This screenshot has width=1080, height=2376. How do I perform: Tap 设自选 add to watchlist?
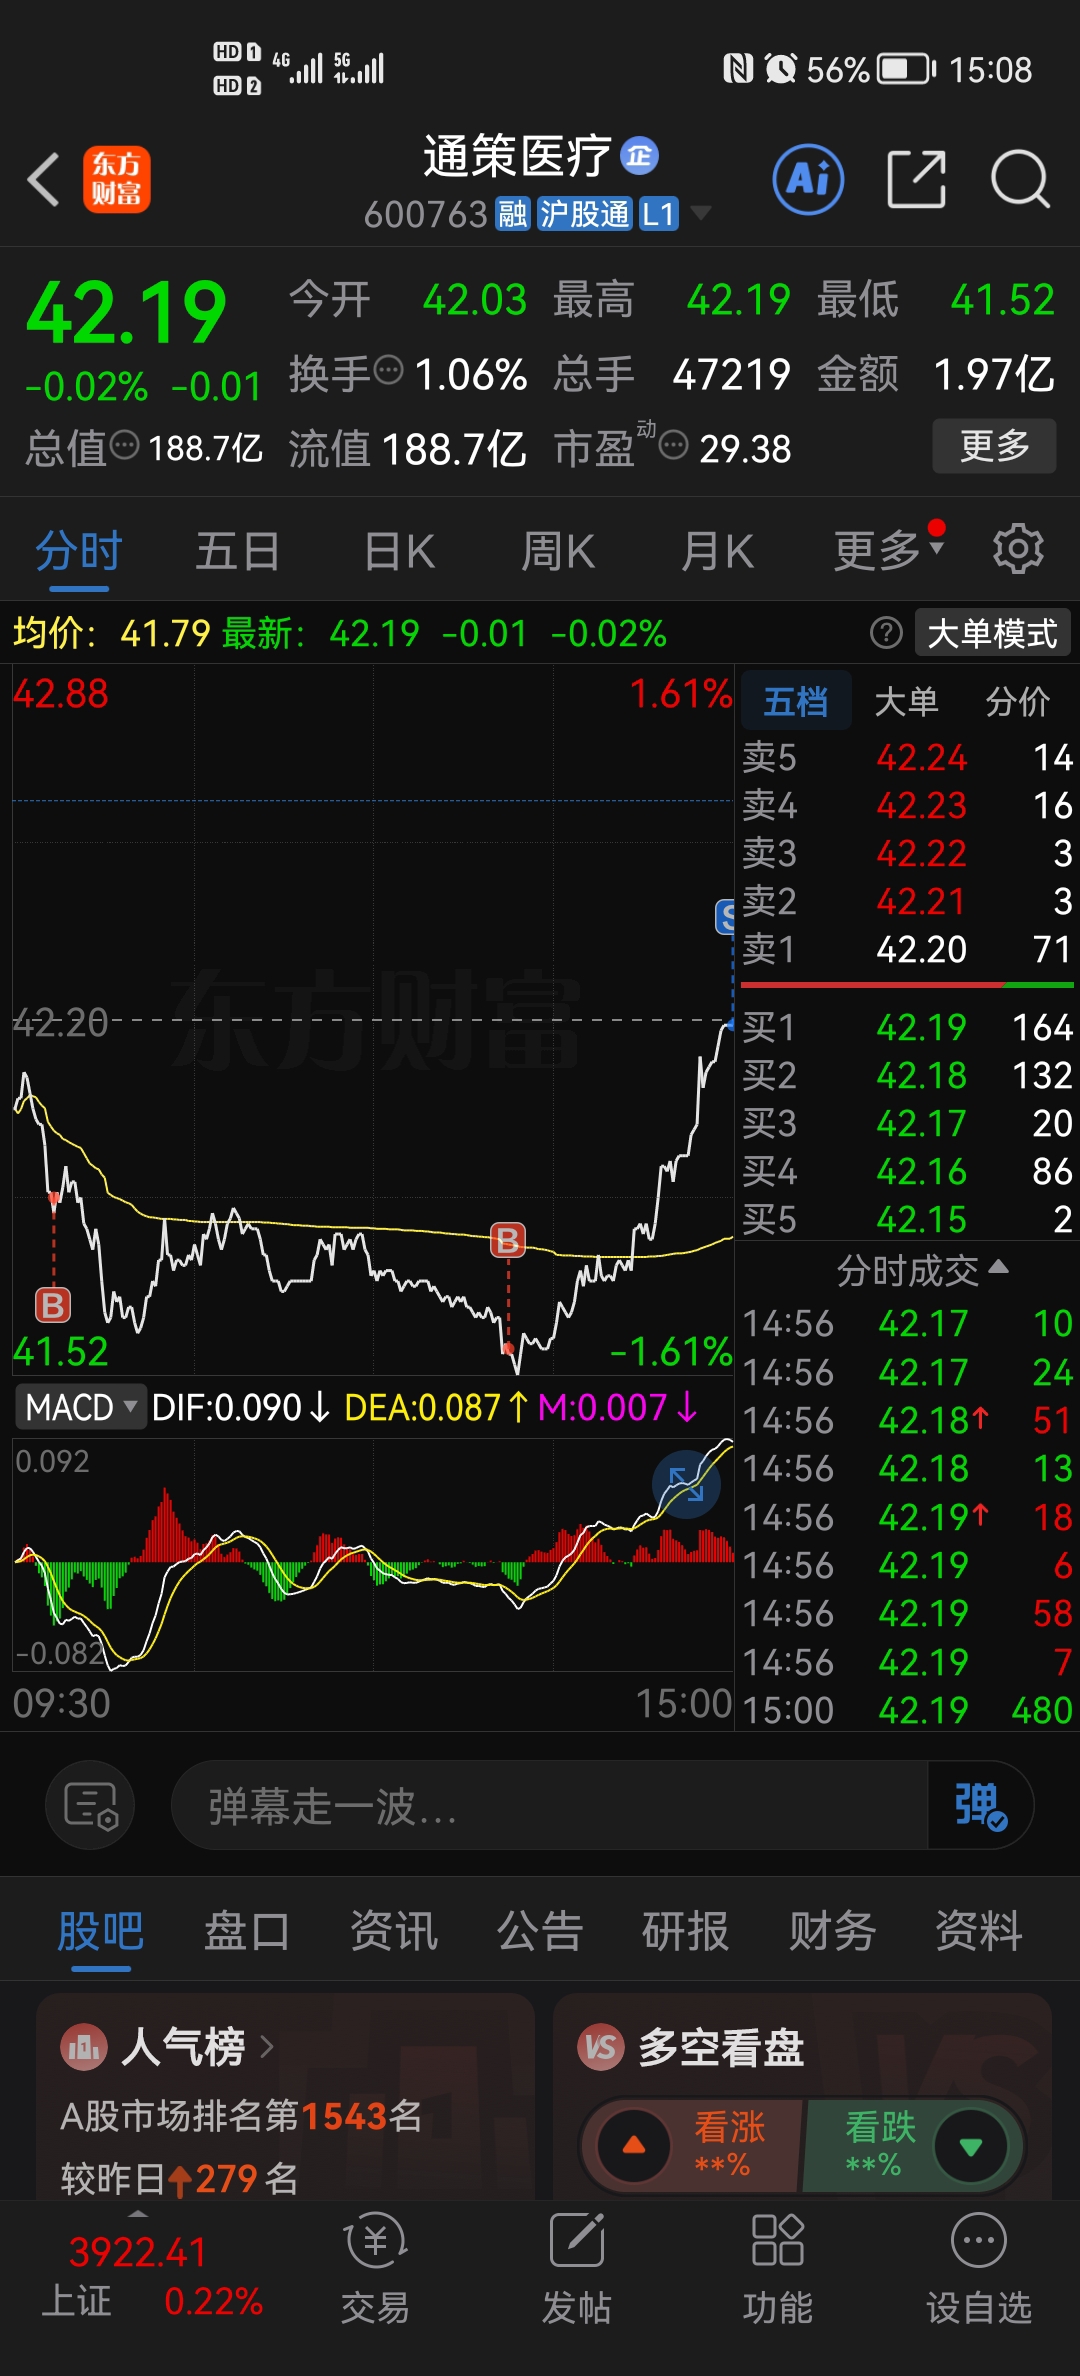[978, 2268]
